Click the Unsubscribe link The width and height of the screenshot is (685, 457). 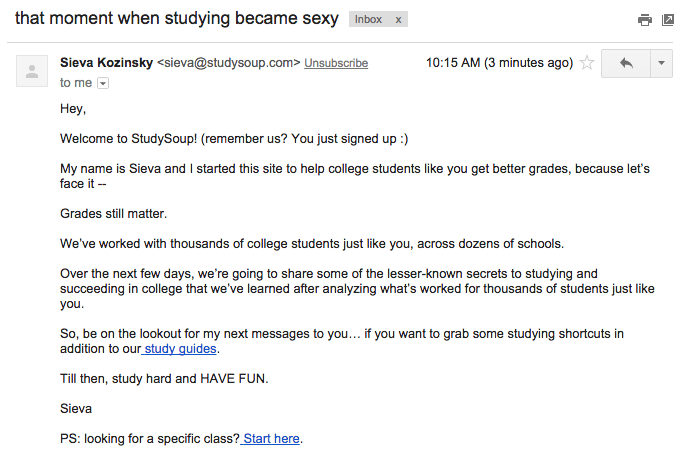pyautogui.click(x=336, y=63)
